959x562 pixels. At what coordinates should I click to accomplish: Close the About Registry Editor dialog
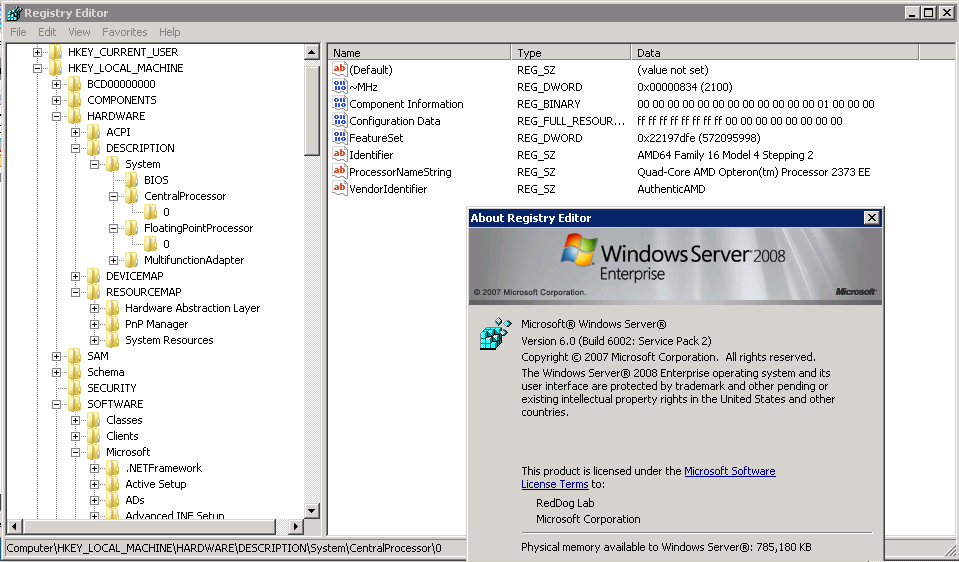(871, 218)
